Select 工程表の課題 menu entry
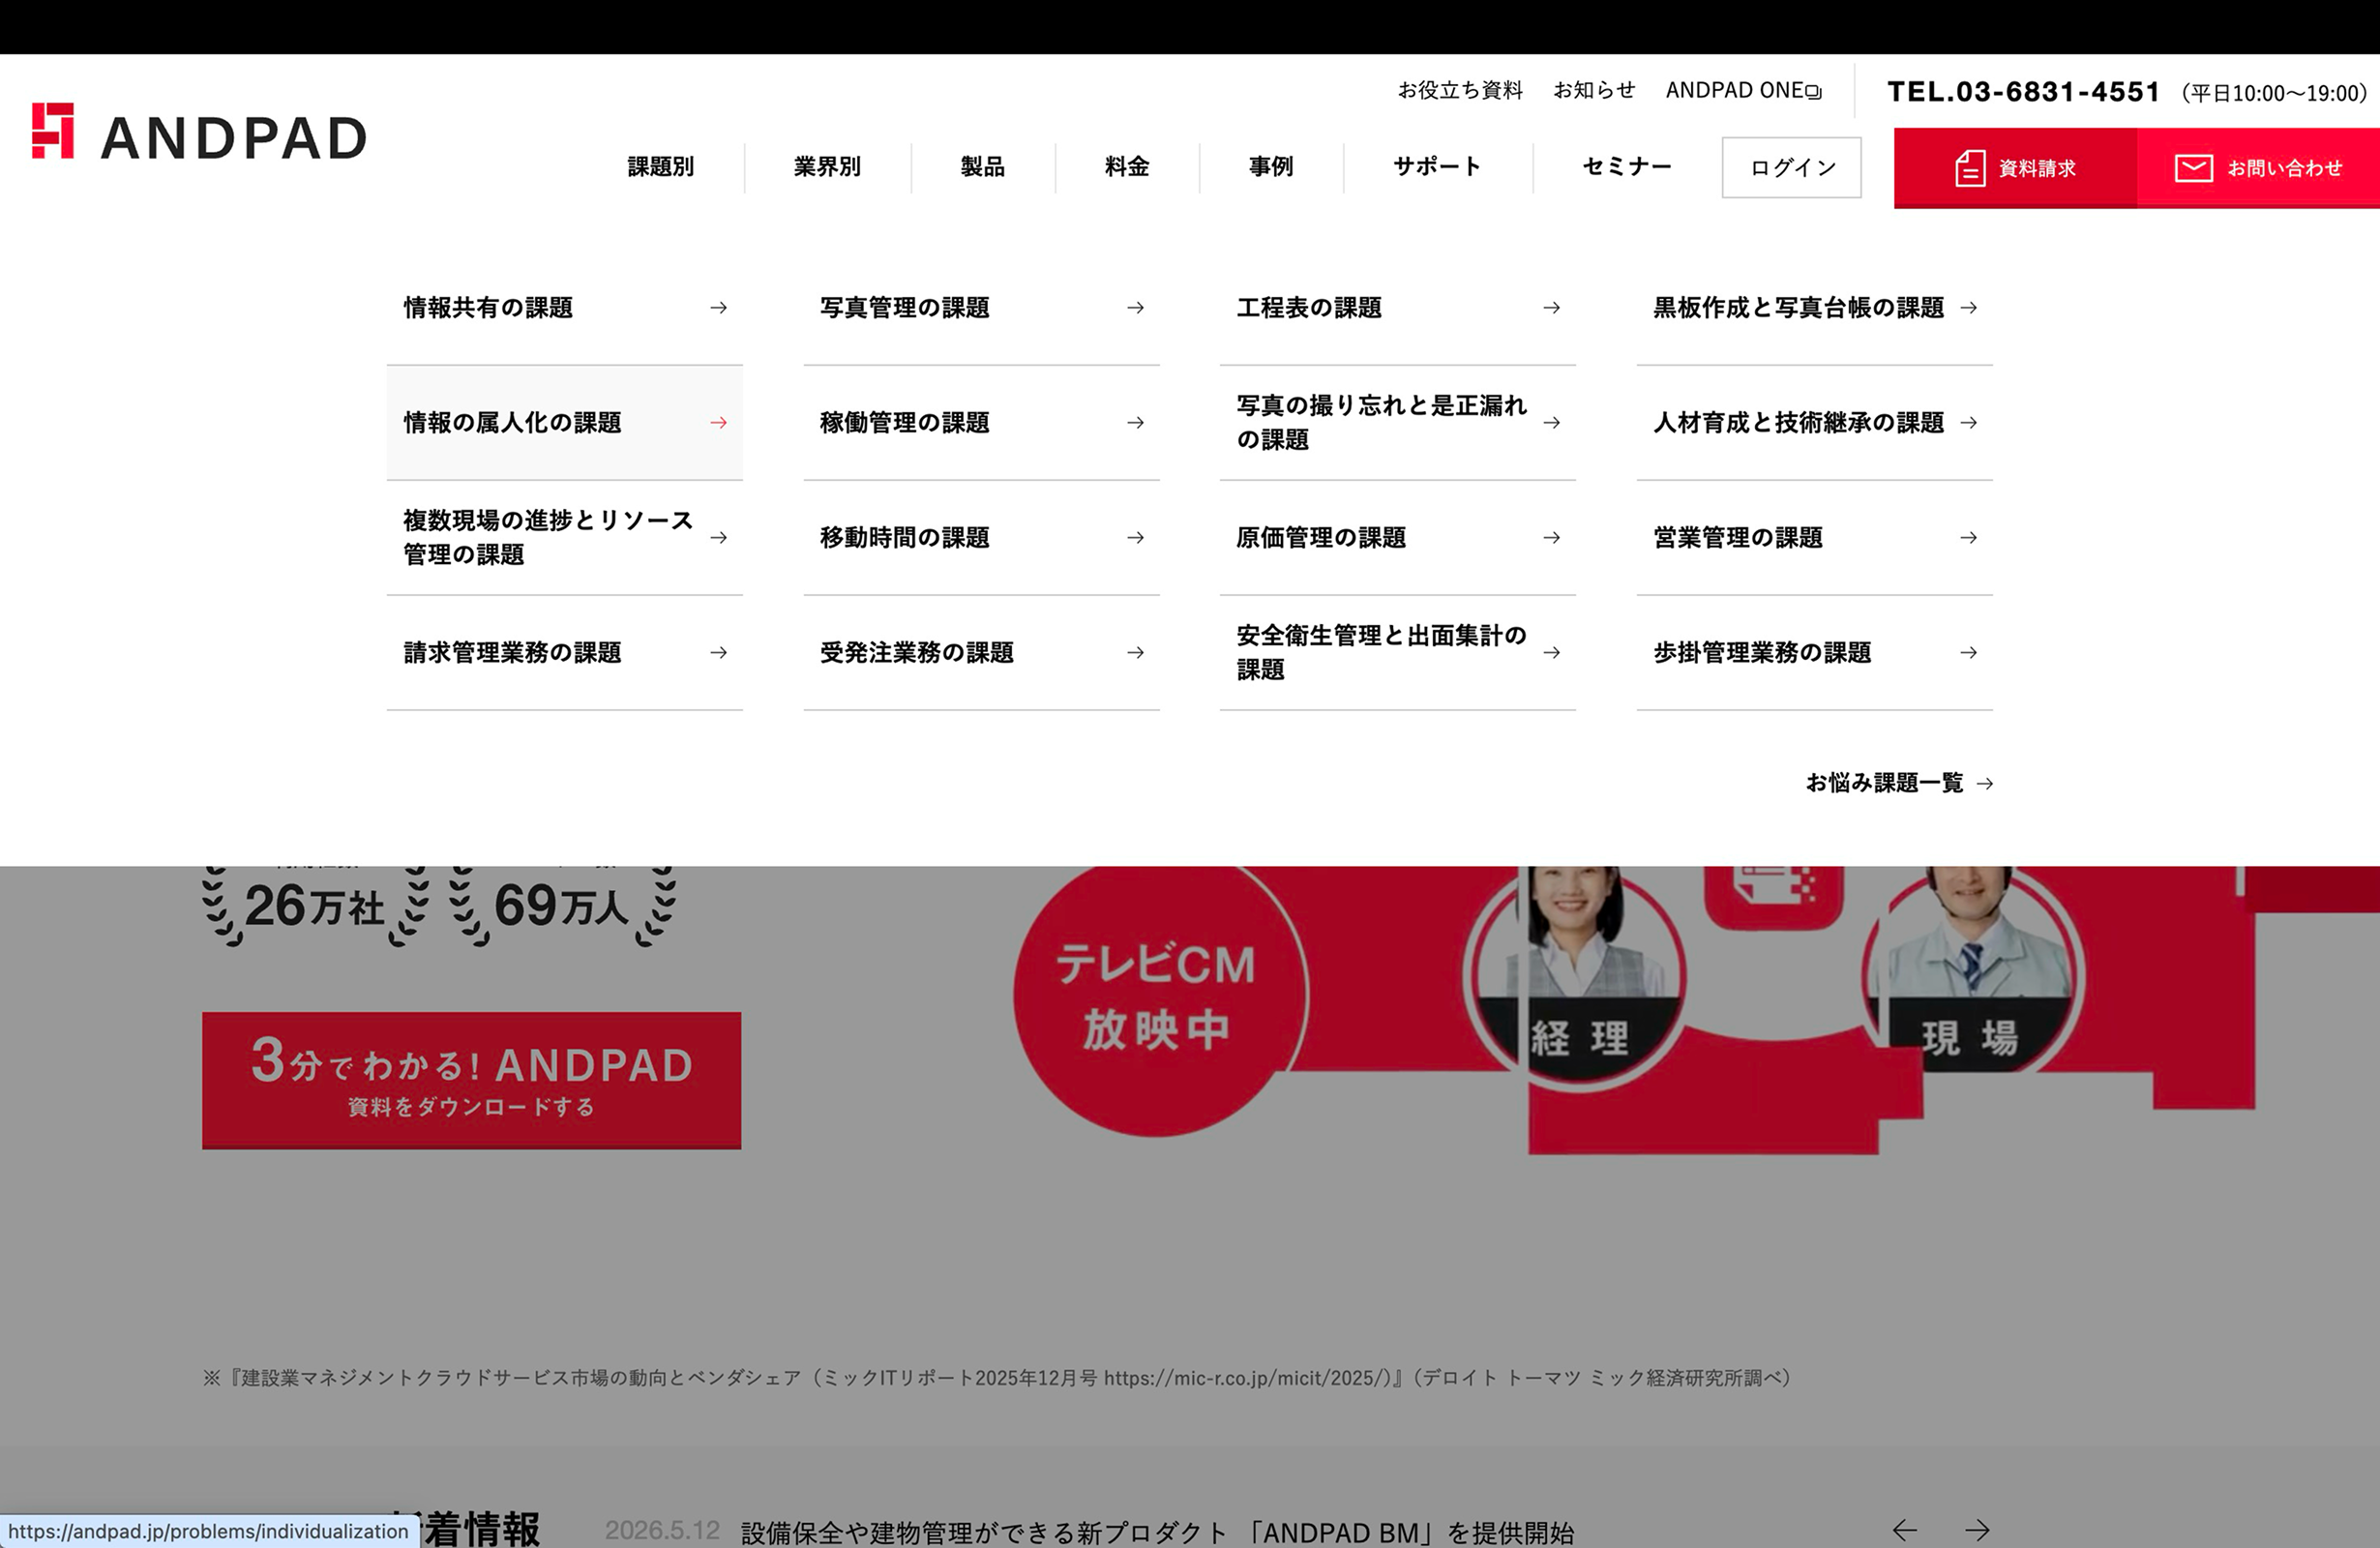This screenshot has width=2380, height=1548. (x=1397, y=308)
